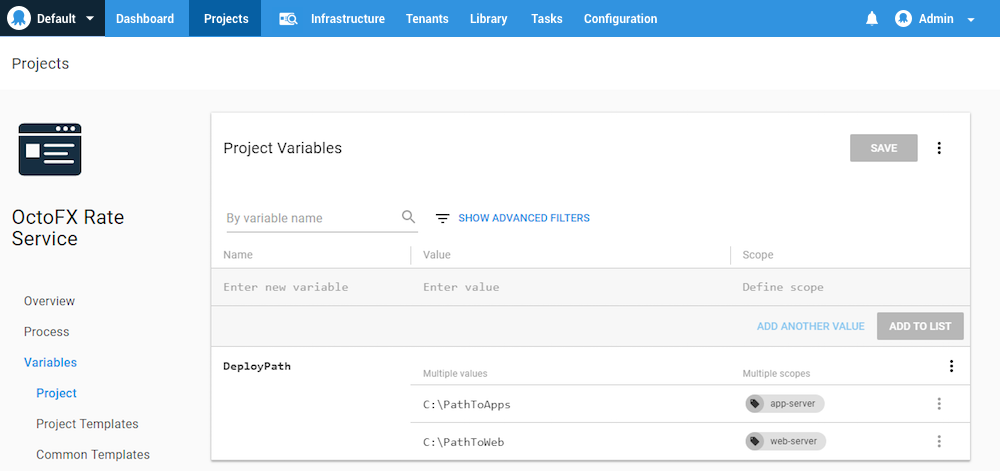Open the Tasks section
Image resolution: width=1000 pixels, height=471 pixels.
(547, 19)
